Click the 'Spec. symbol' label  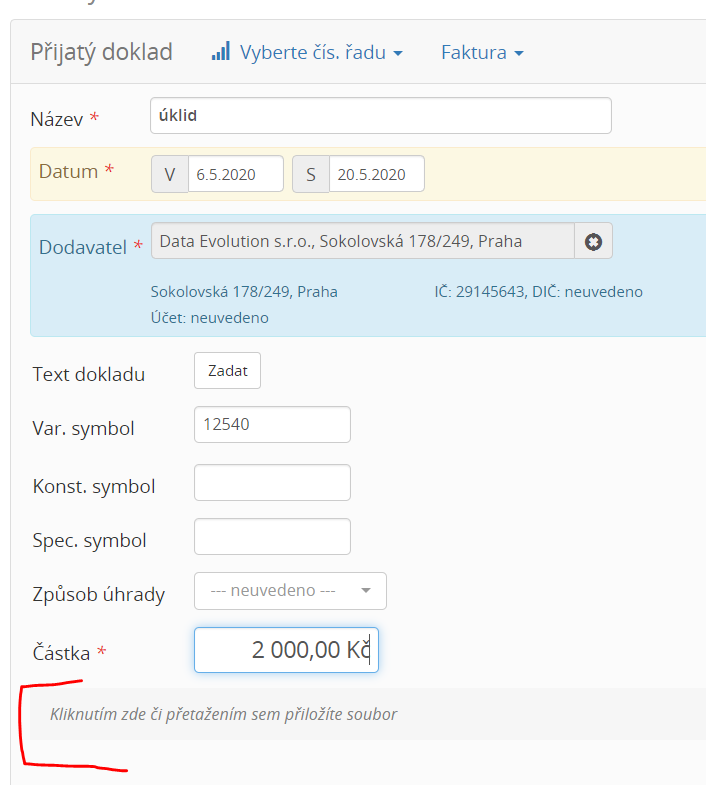pos(89,541)
